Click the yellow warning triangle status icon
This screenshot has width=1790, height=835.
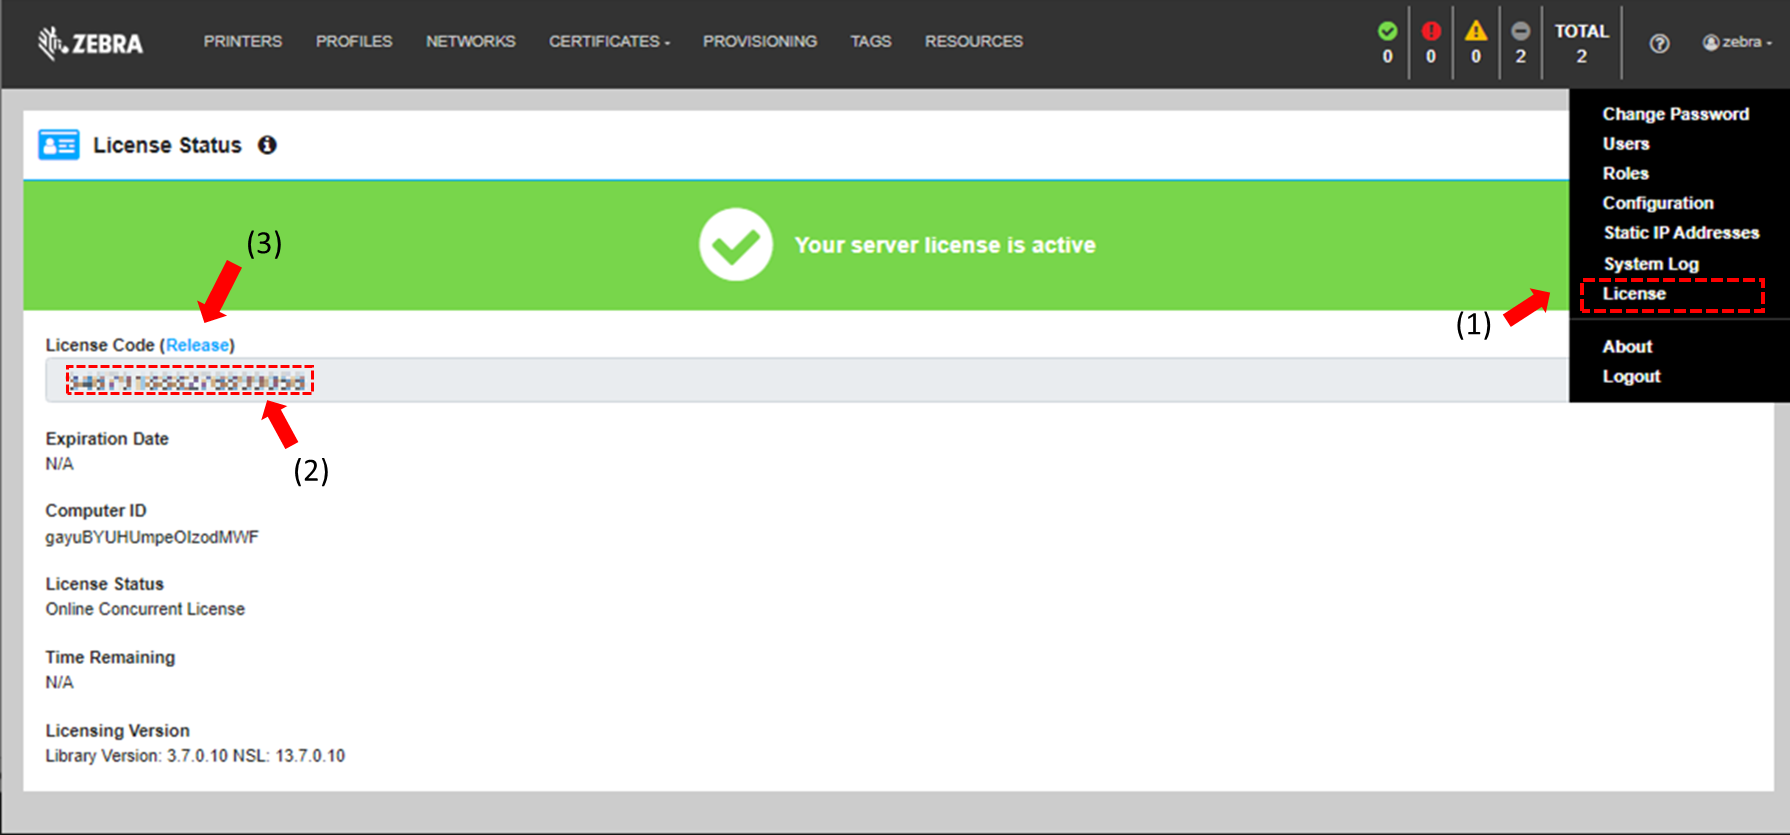click(1476, 31)
